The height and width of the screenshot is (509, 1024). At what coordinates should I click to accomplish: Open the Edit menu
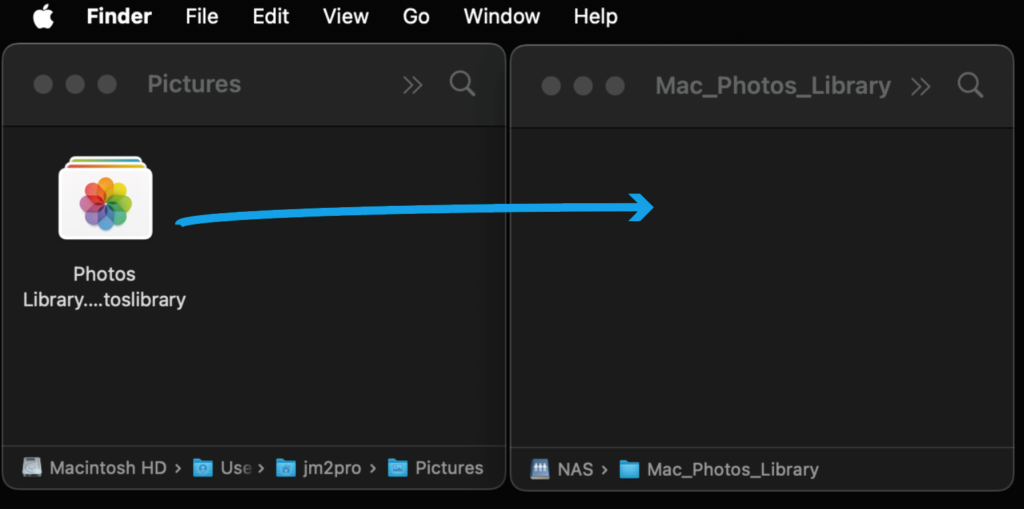coord(271,16)
